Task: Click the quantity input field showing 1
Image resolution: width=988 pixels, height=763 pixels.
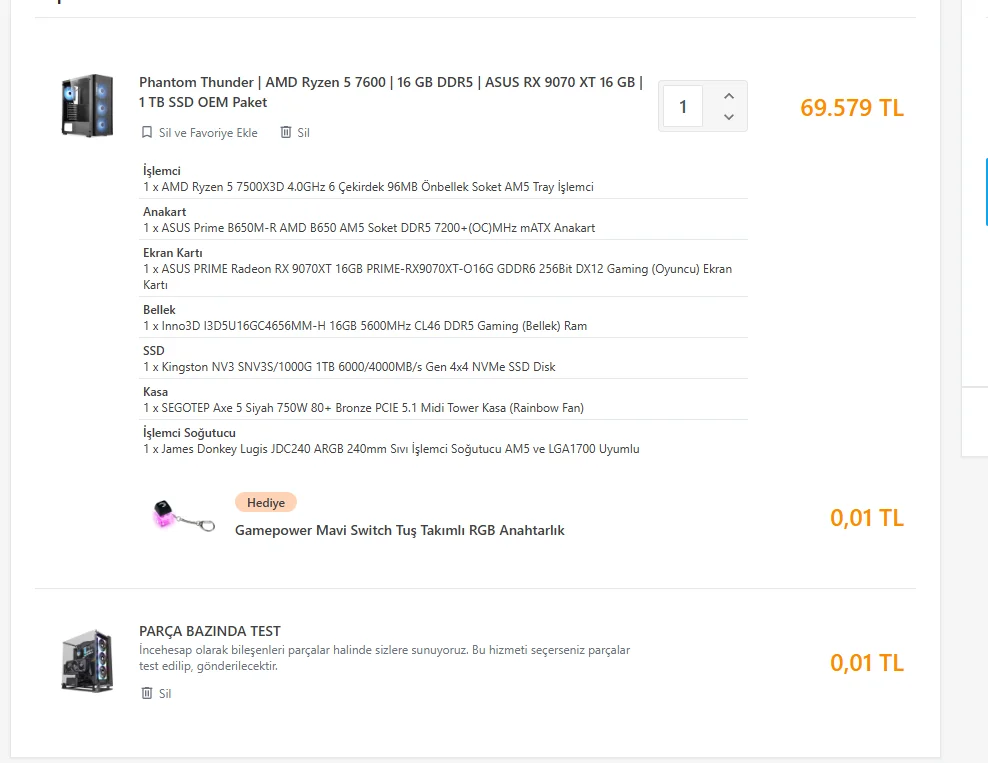Action: [683, 106]
